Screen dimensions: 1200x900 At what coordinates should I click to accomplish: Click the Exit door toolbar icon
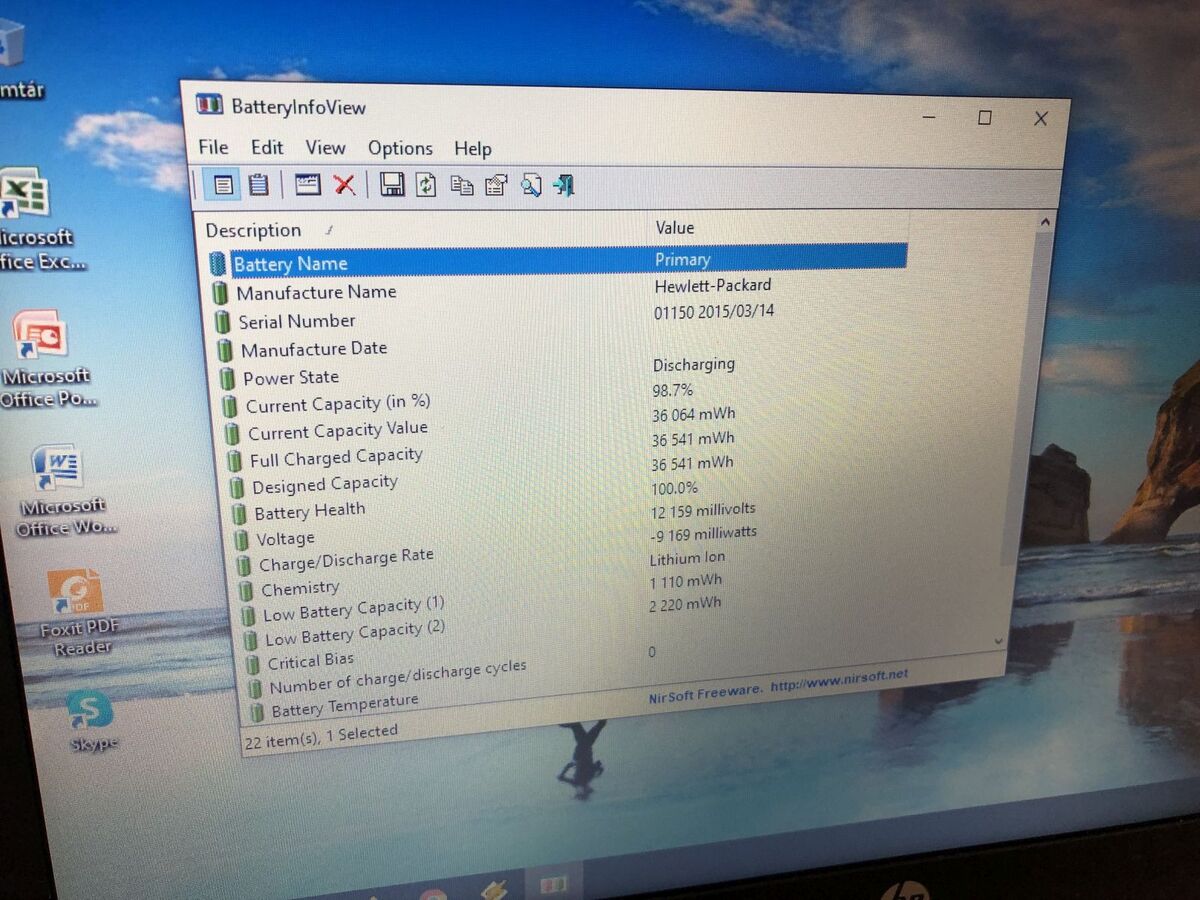pos(564,185)
